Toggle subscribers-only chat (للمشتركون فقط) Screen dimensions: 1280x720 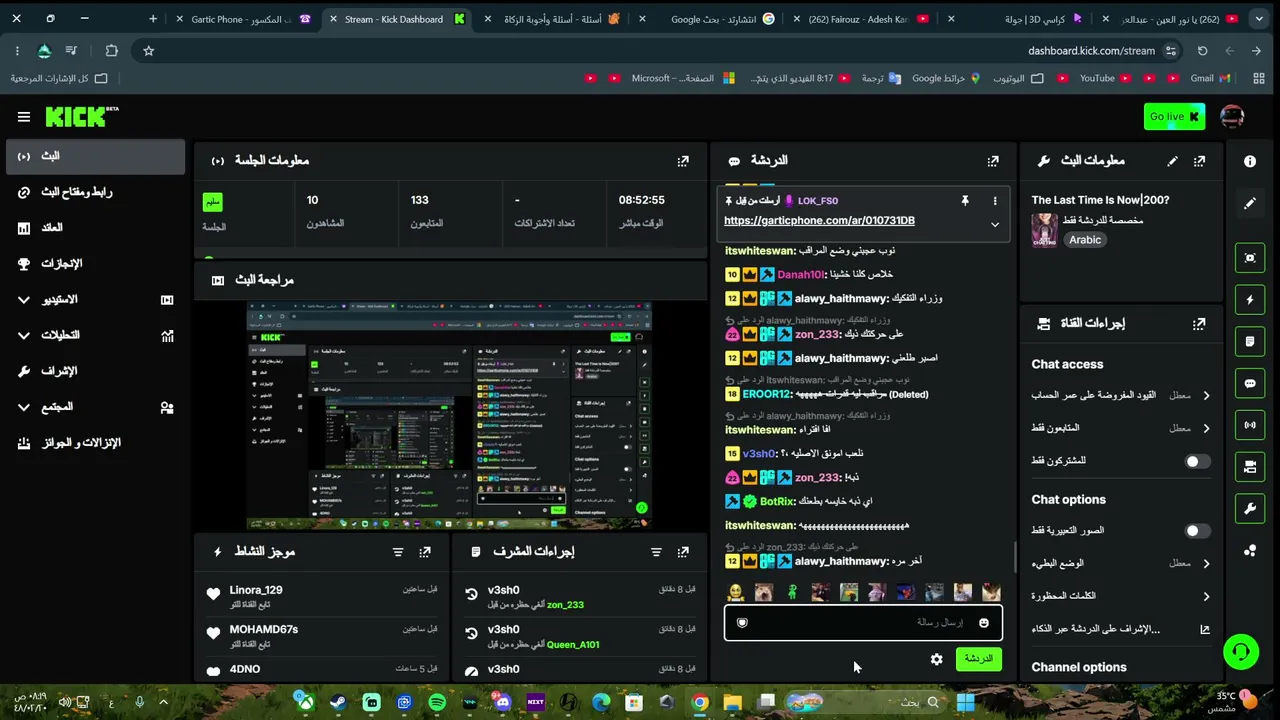[x=1197, y=462]
